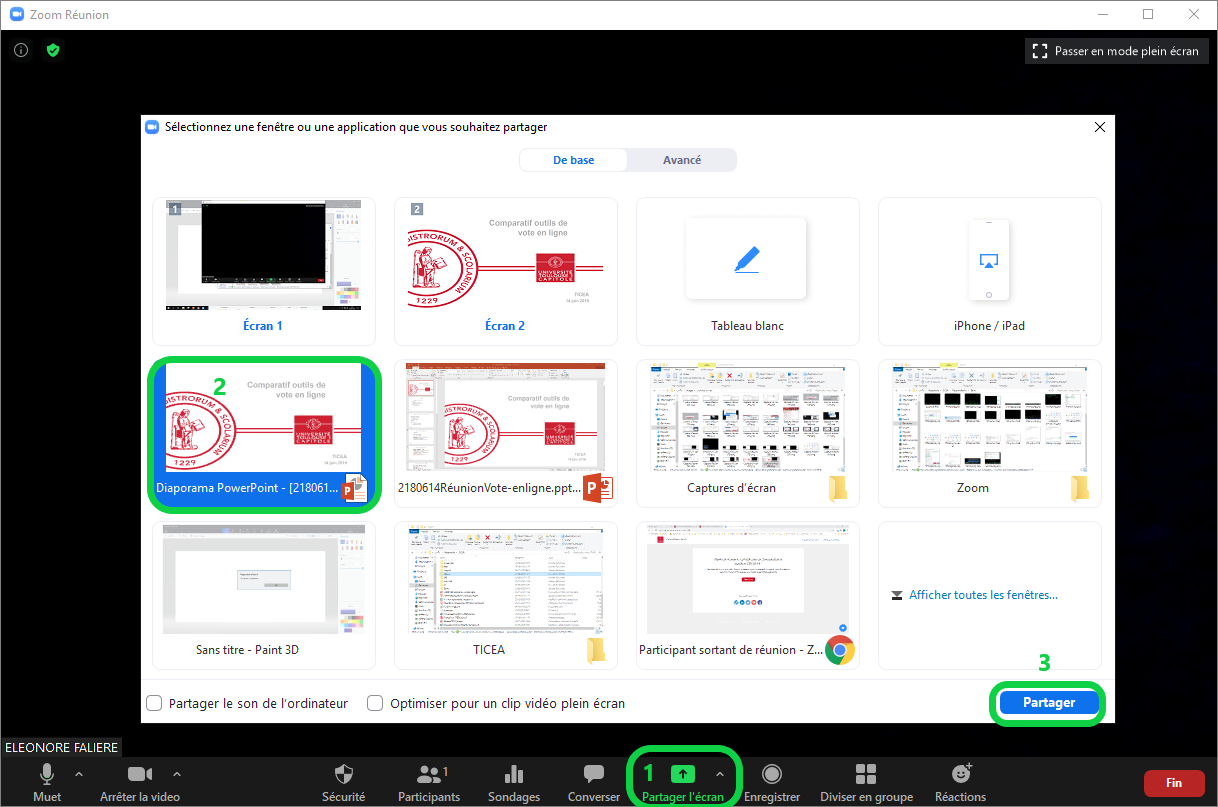Switch to the De base tab
The width and height of the screenshot is (1218, 807).
[x=573, y=160]
